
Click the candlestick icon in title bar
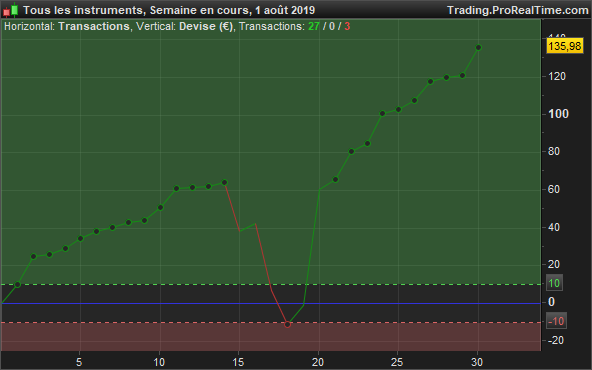11,10
